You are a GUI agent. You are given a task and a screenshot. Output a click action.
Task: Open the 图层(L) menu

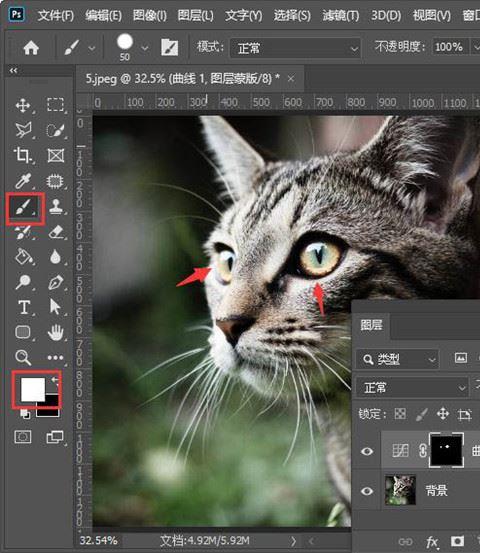[x=195, y=16]
